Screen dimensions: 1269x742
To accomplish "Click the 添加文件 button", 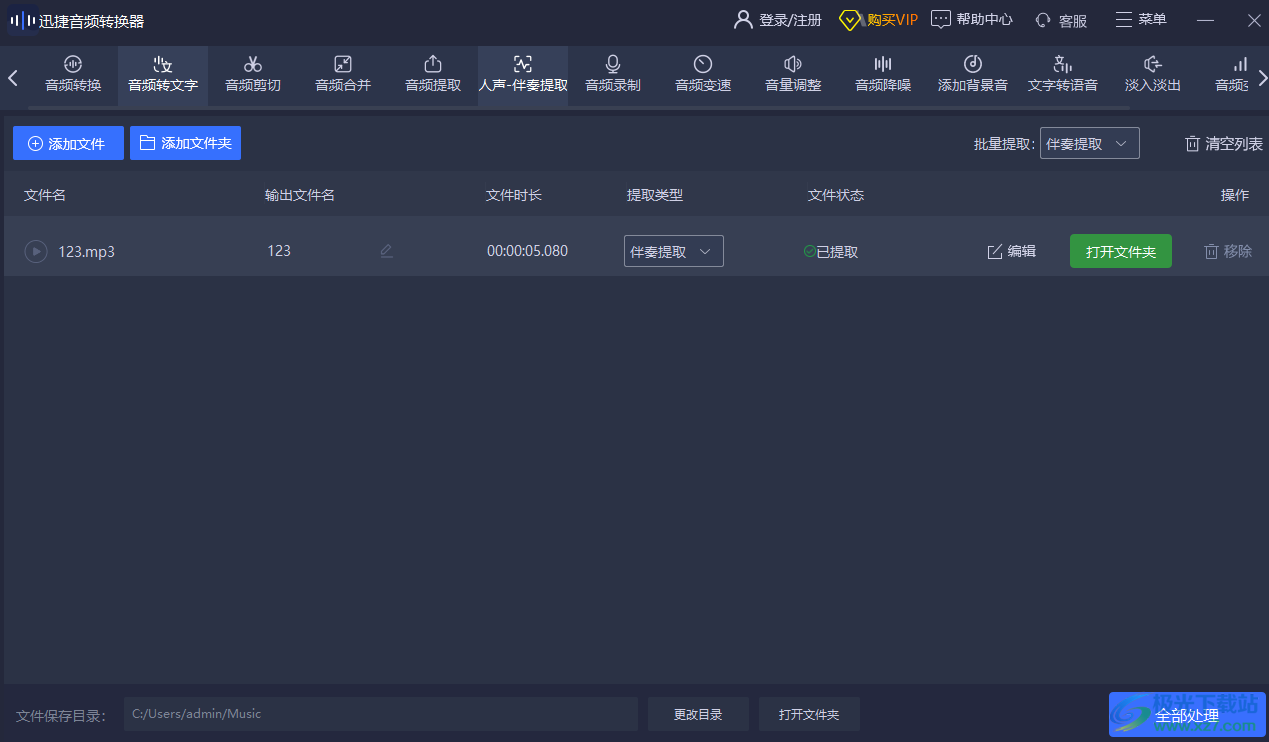I will point(68,144).
